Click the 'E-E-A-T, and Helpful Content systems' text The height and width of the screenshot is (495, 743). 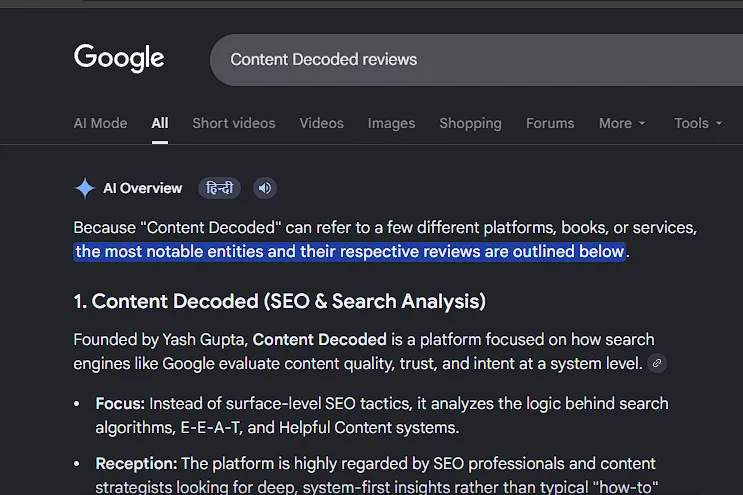pos(320,428)
